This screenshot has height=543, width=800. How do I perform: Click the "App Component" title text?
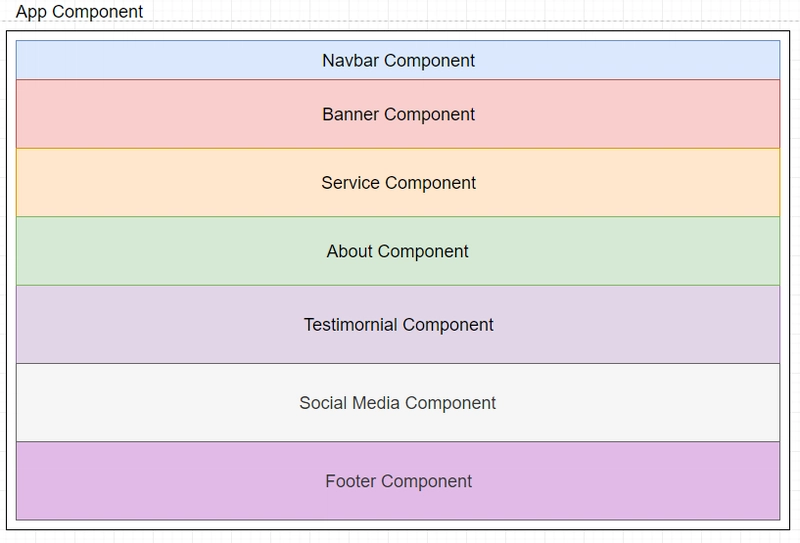[x=79, y=11]
